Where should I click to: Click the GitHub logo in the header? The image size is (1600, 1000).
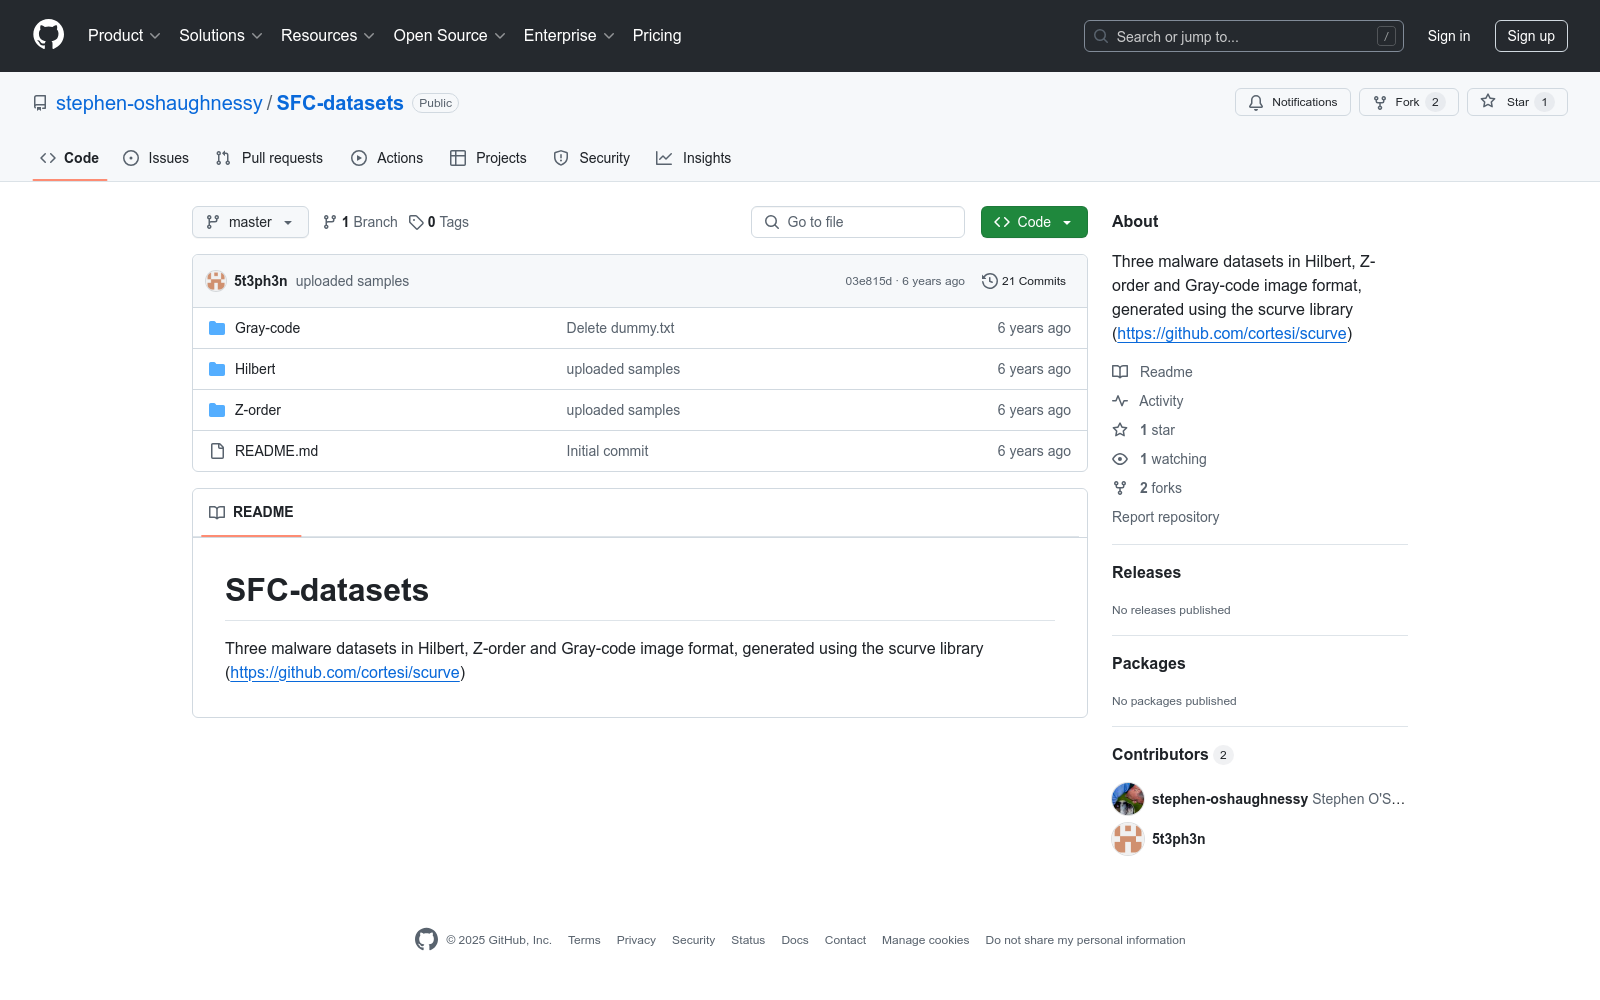pyautogui.click(x=48, y=35)
